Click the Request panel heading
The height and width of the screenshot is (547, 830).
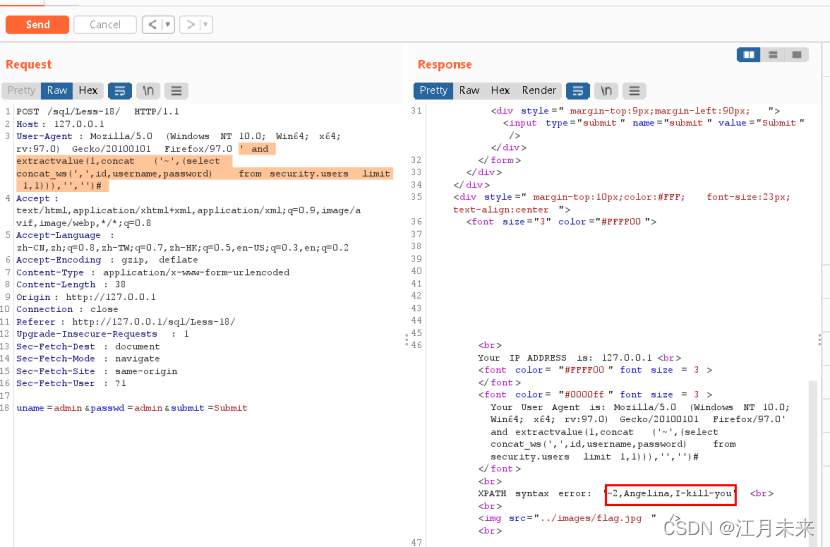(x=29, y=65)
